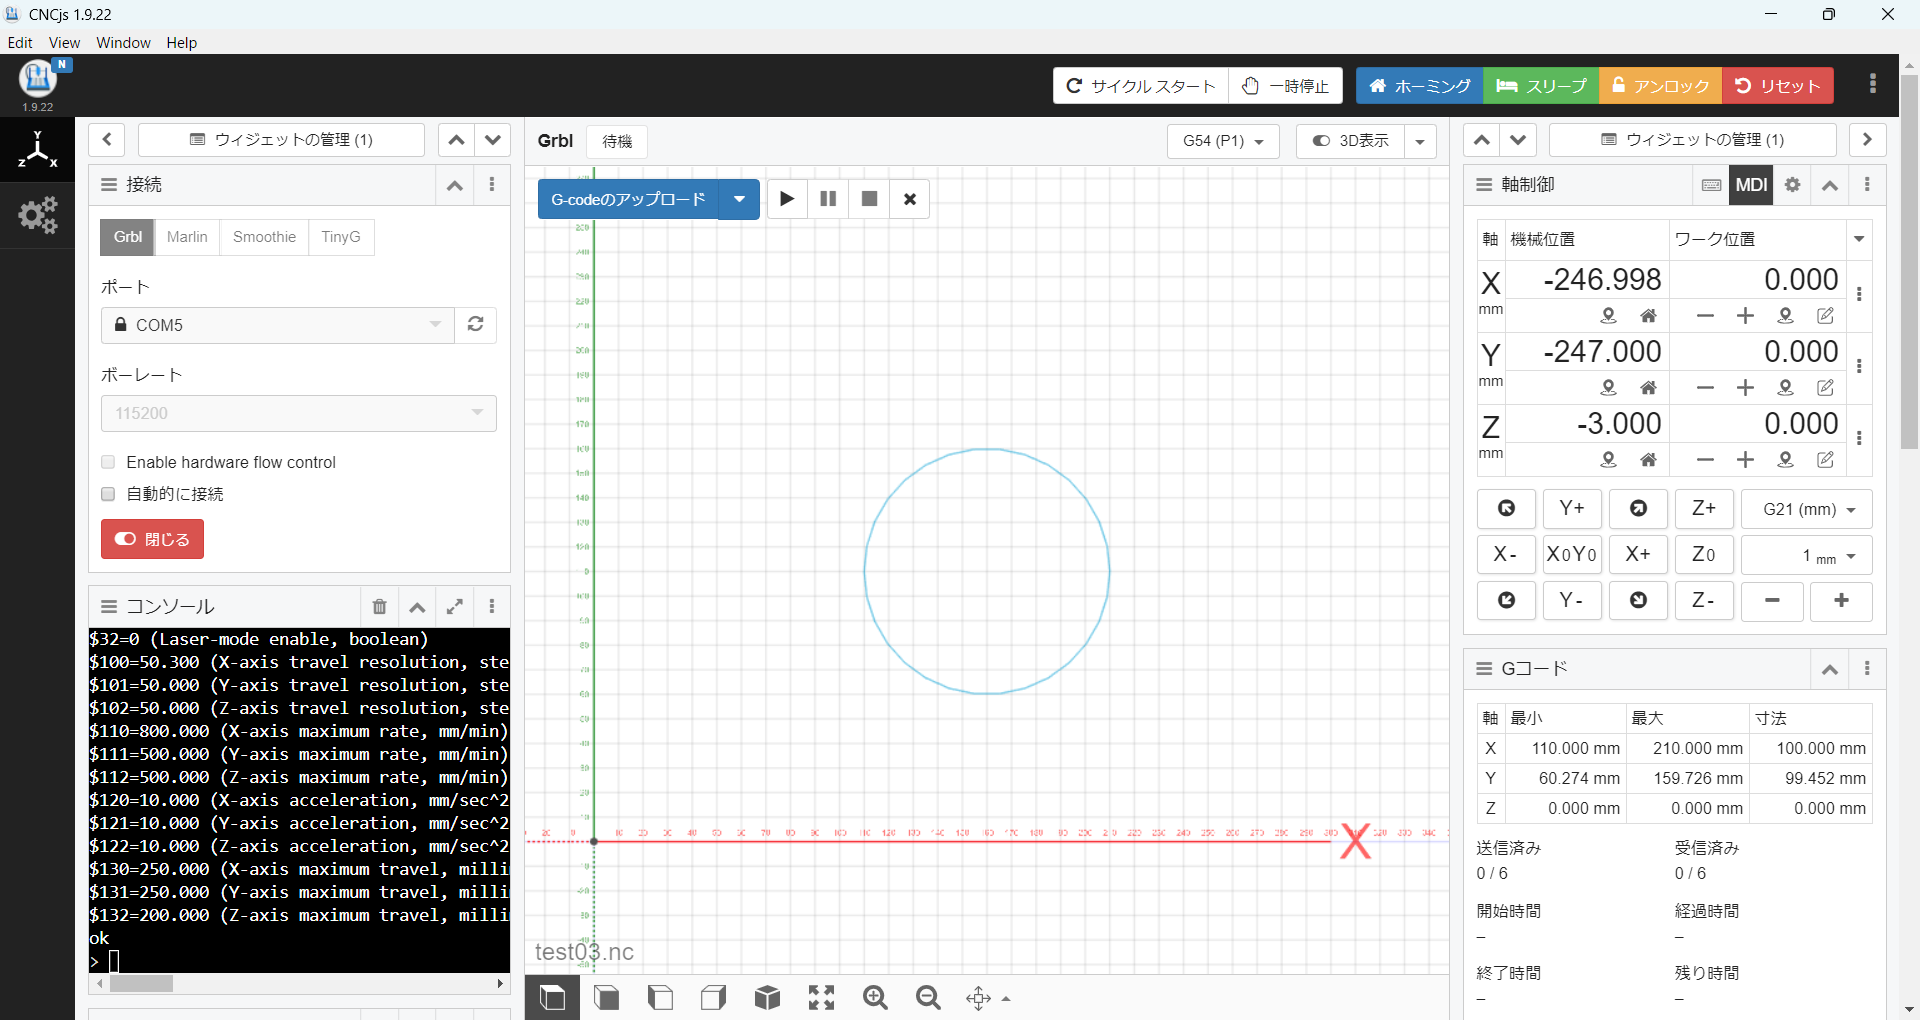Click the ホーミング homing button
1920x1020 pixels.
1419,86
